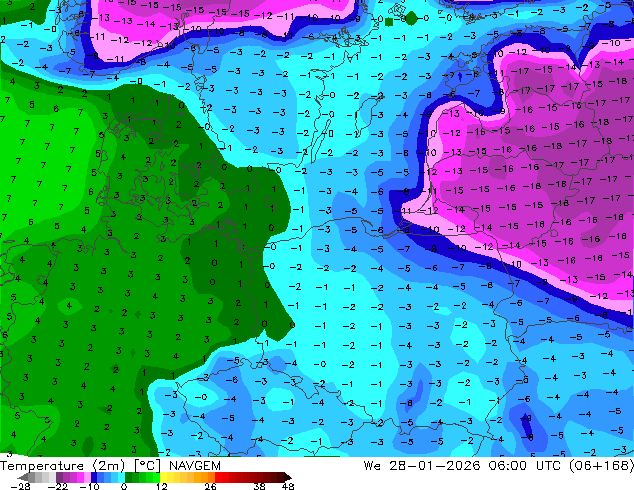The image size is (634, 490).
Task: Click the -28 legend scale value
Action: point(20,486)
